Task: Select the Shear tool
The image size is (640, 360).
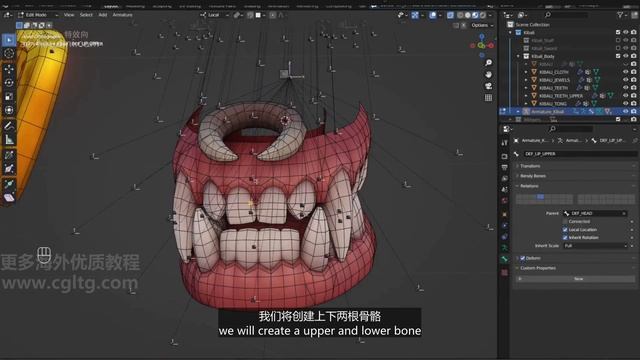Action: (9, 198)
